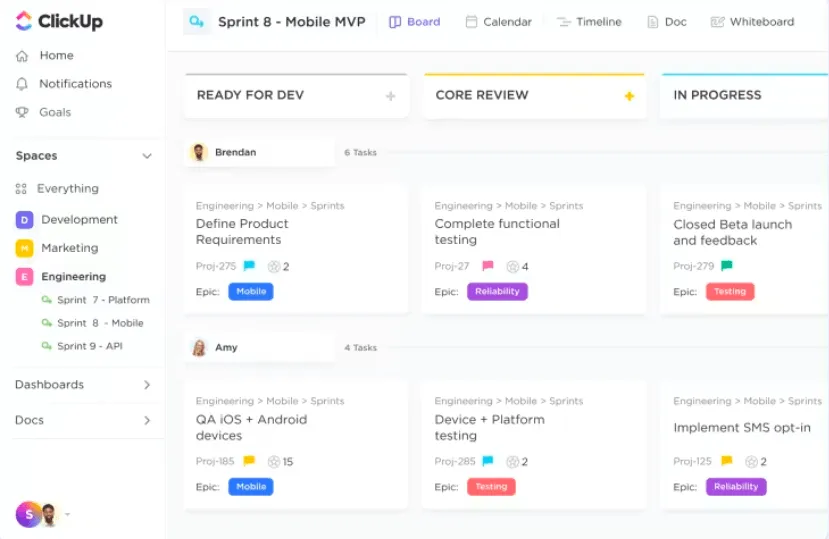Switch to Doc view tab
The image size is (829, 539).
click(667, 22)
